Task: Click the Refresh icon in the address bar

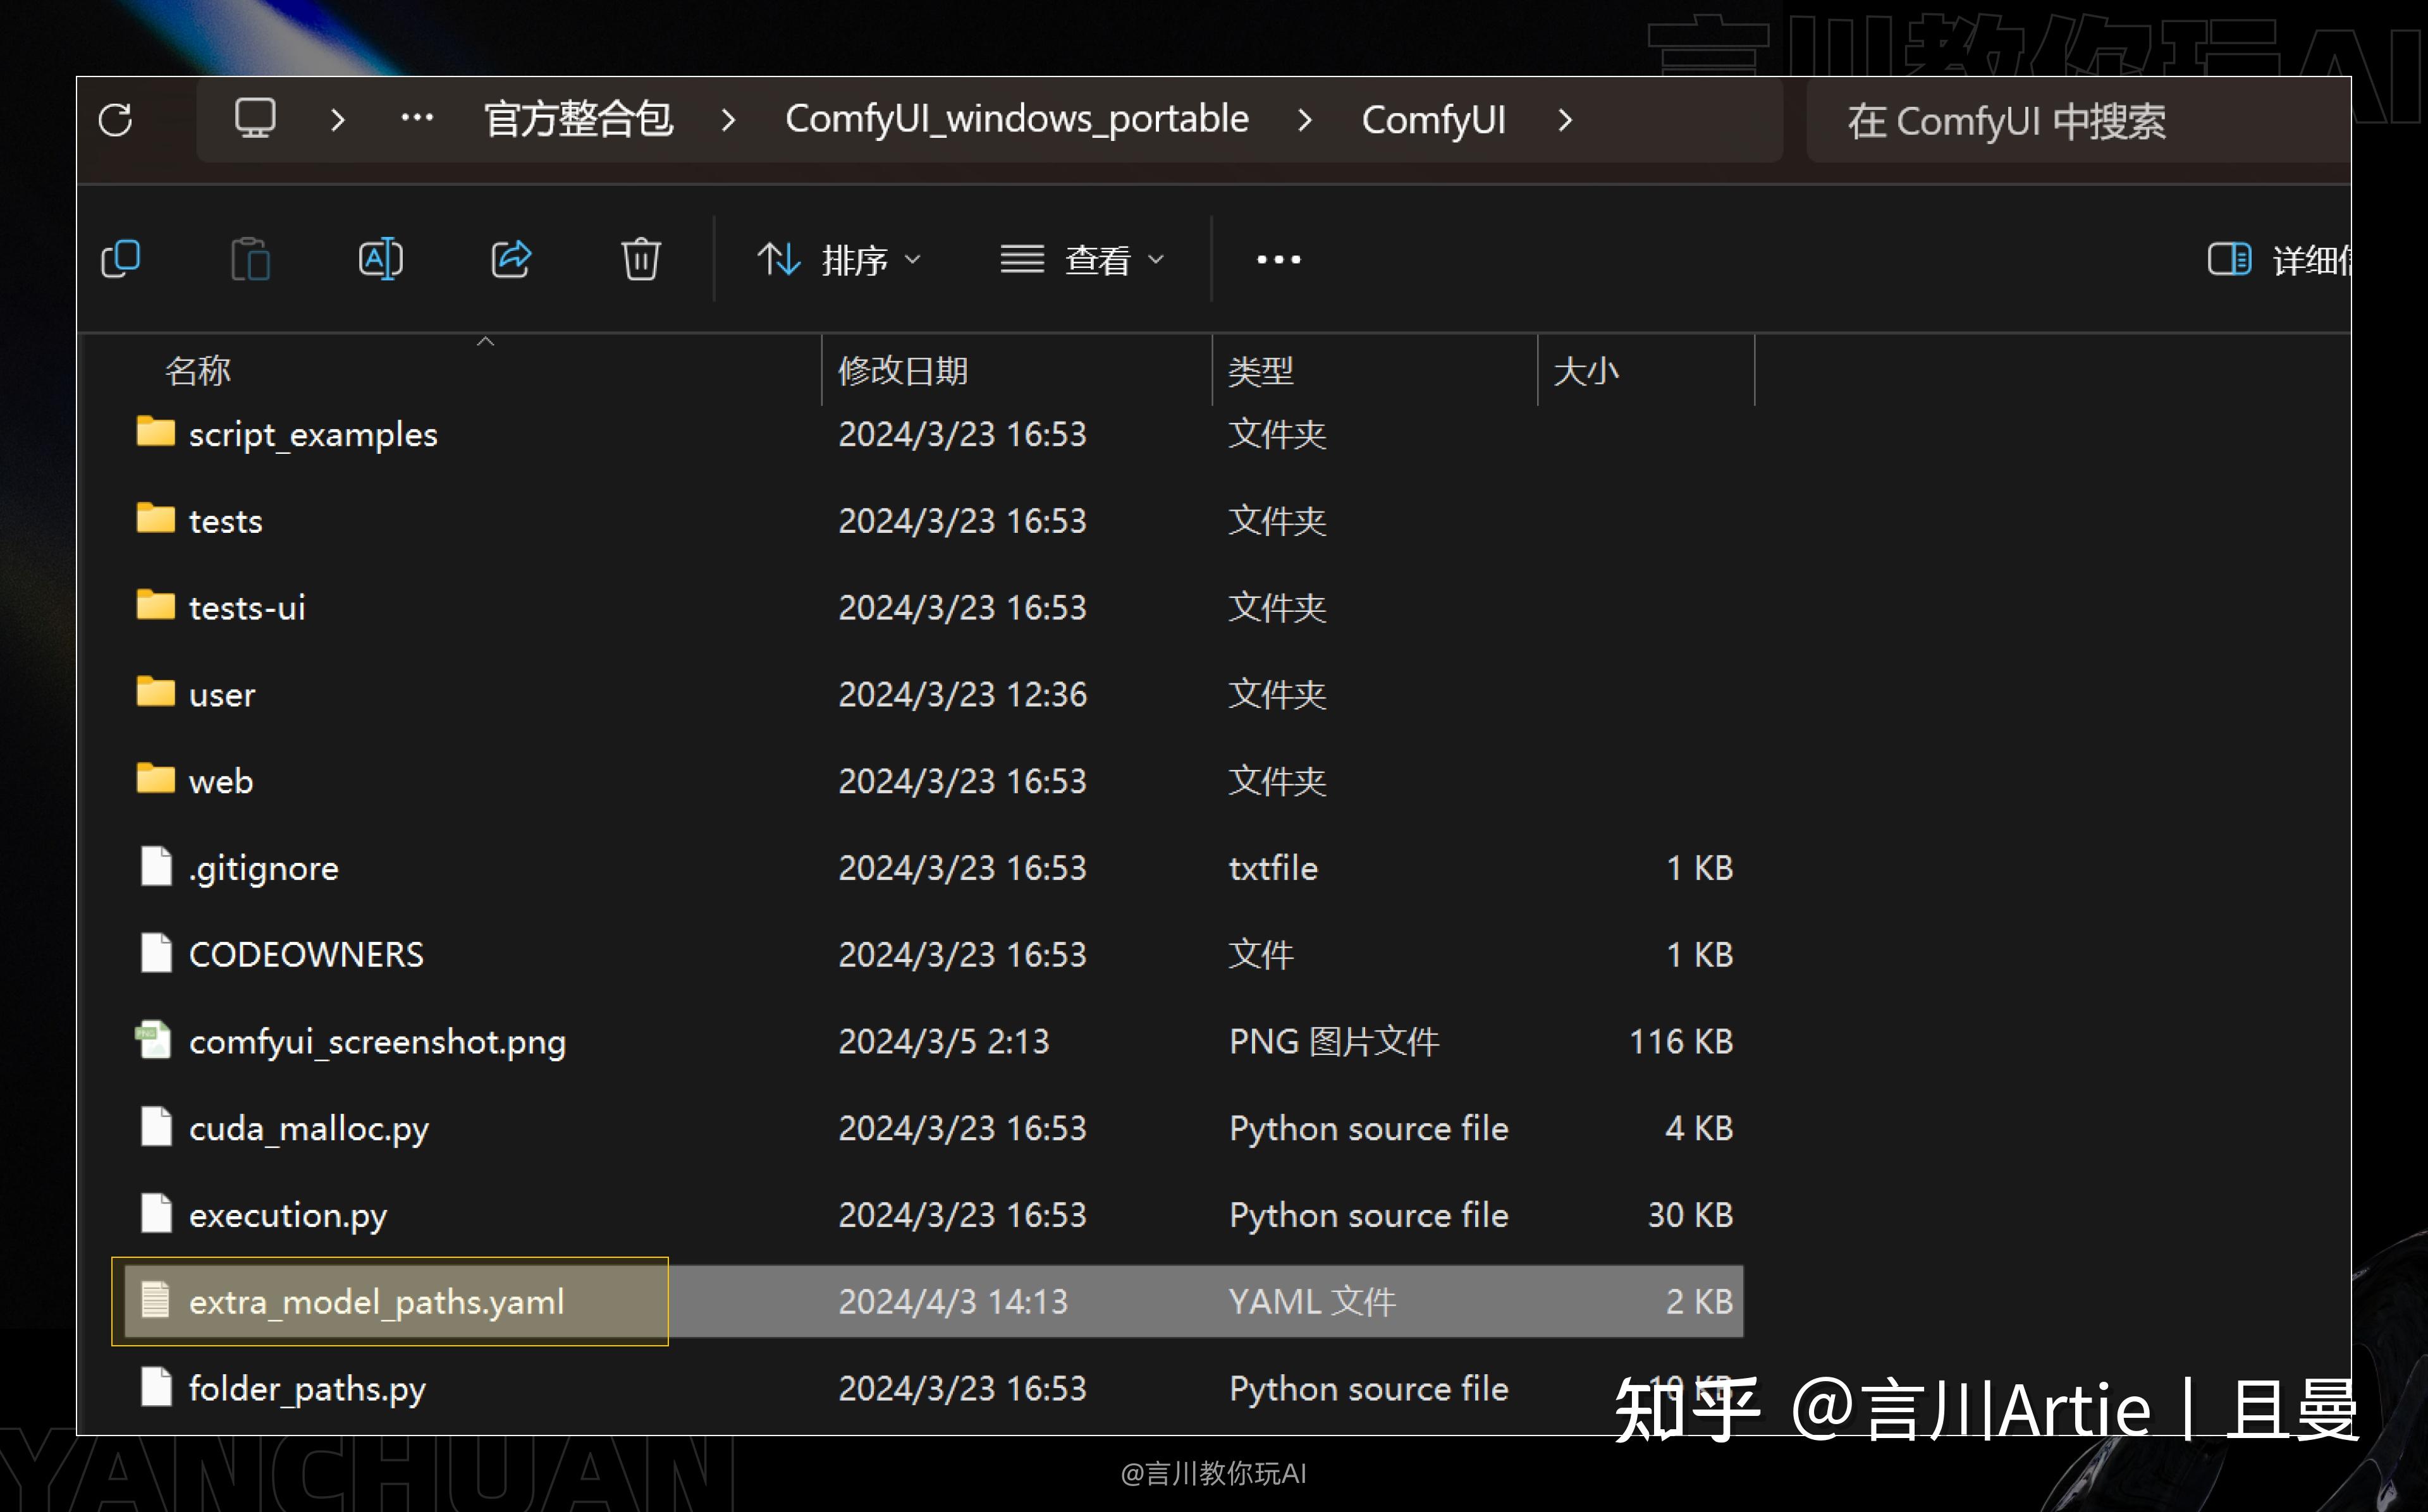Action: [116, 119]
